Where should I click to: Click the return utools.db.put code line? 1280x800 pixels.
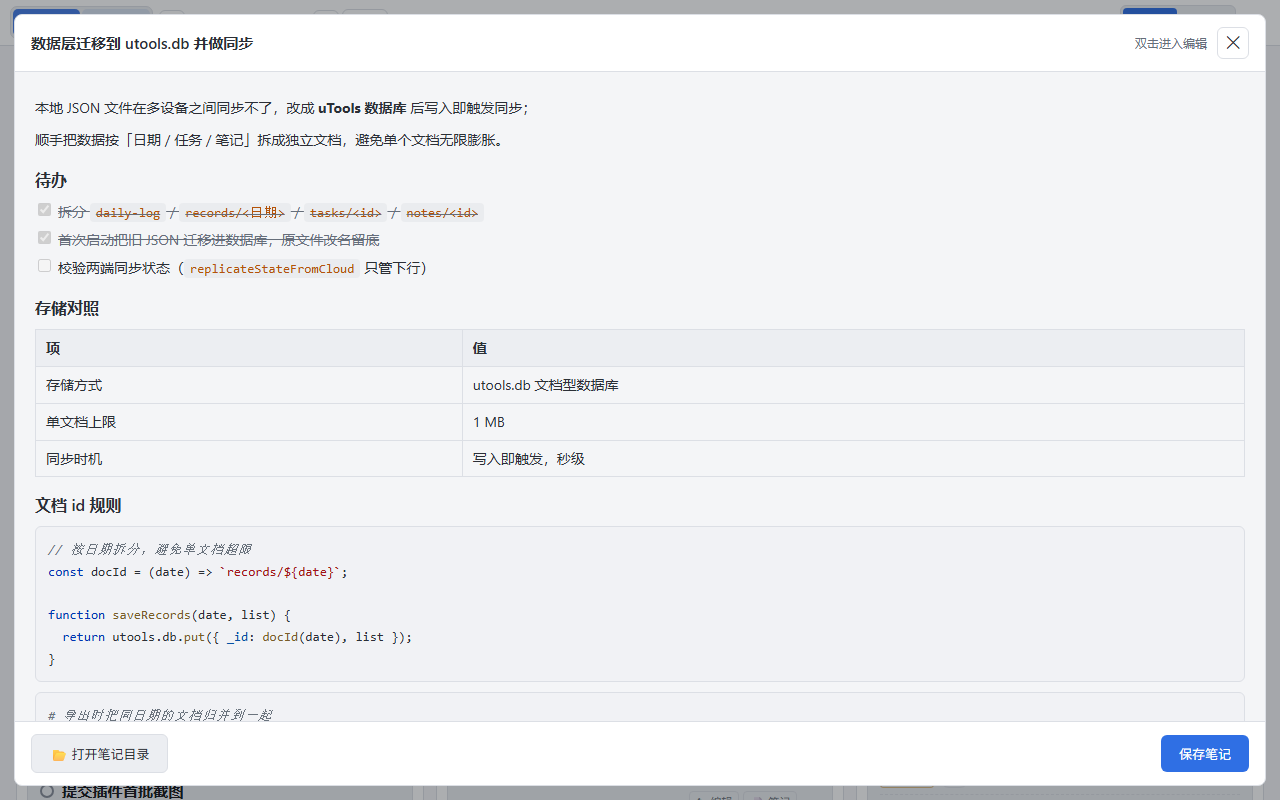click(237, 637)
